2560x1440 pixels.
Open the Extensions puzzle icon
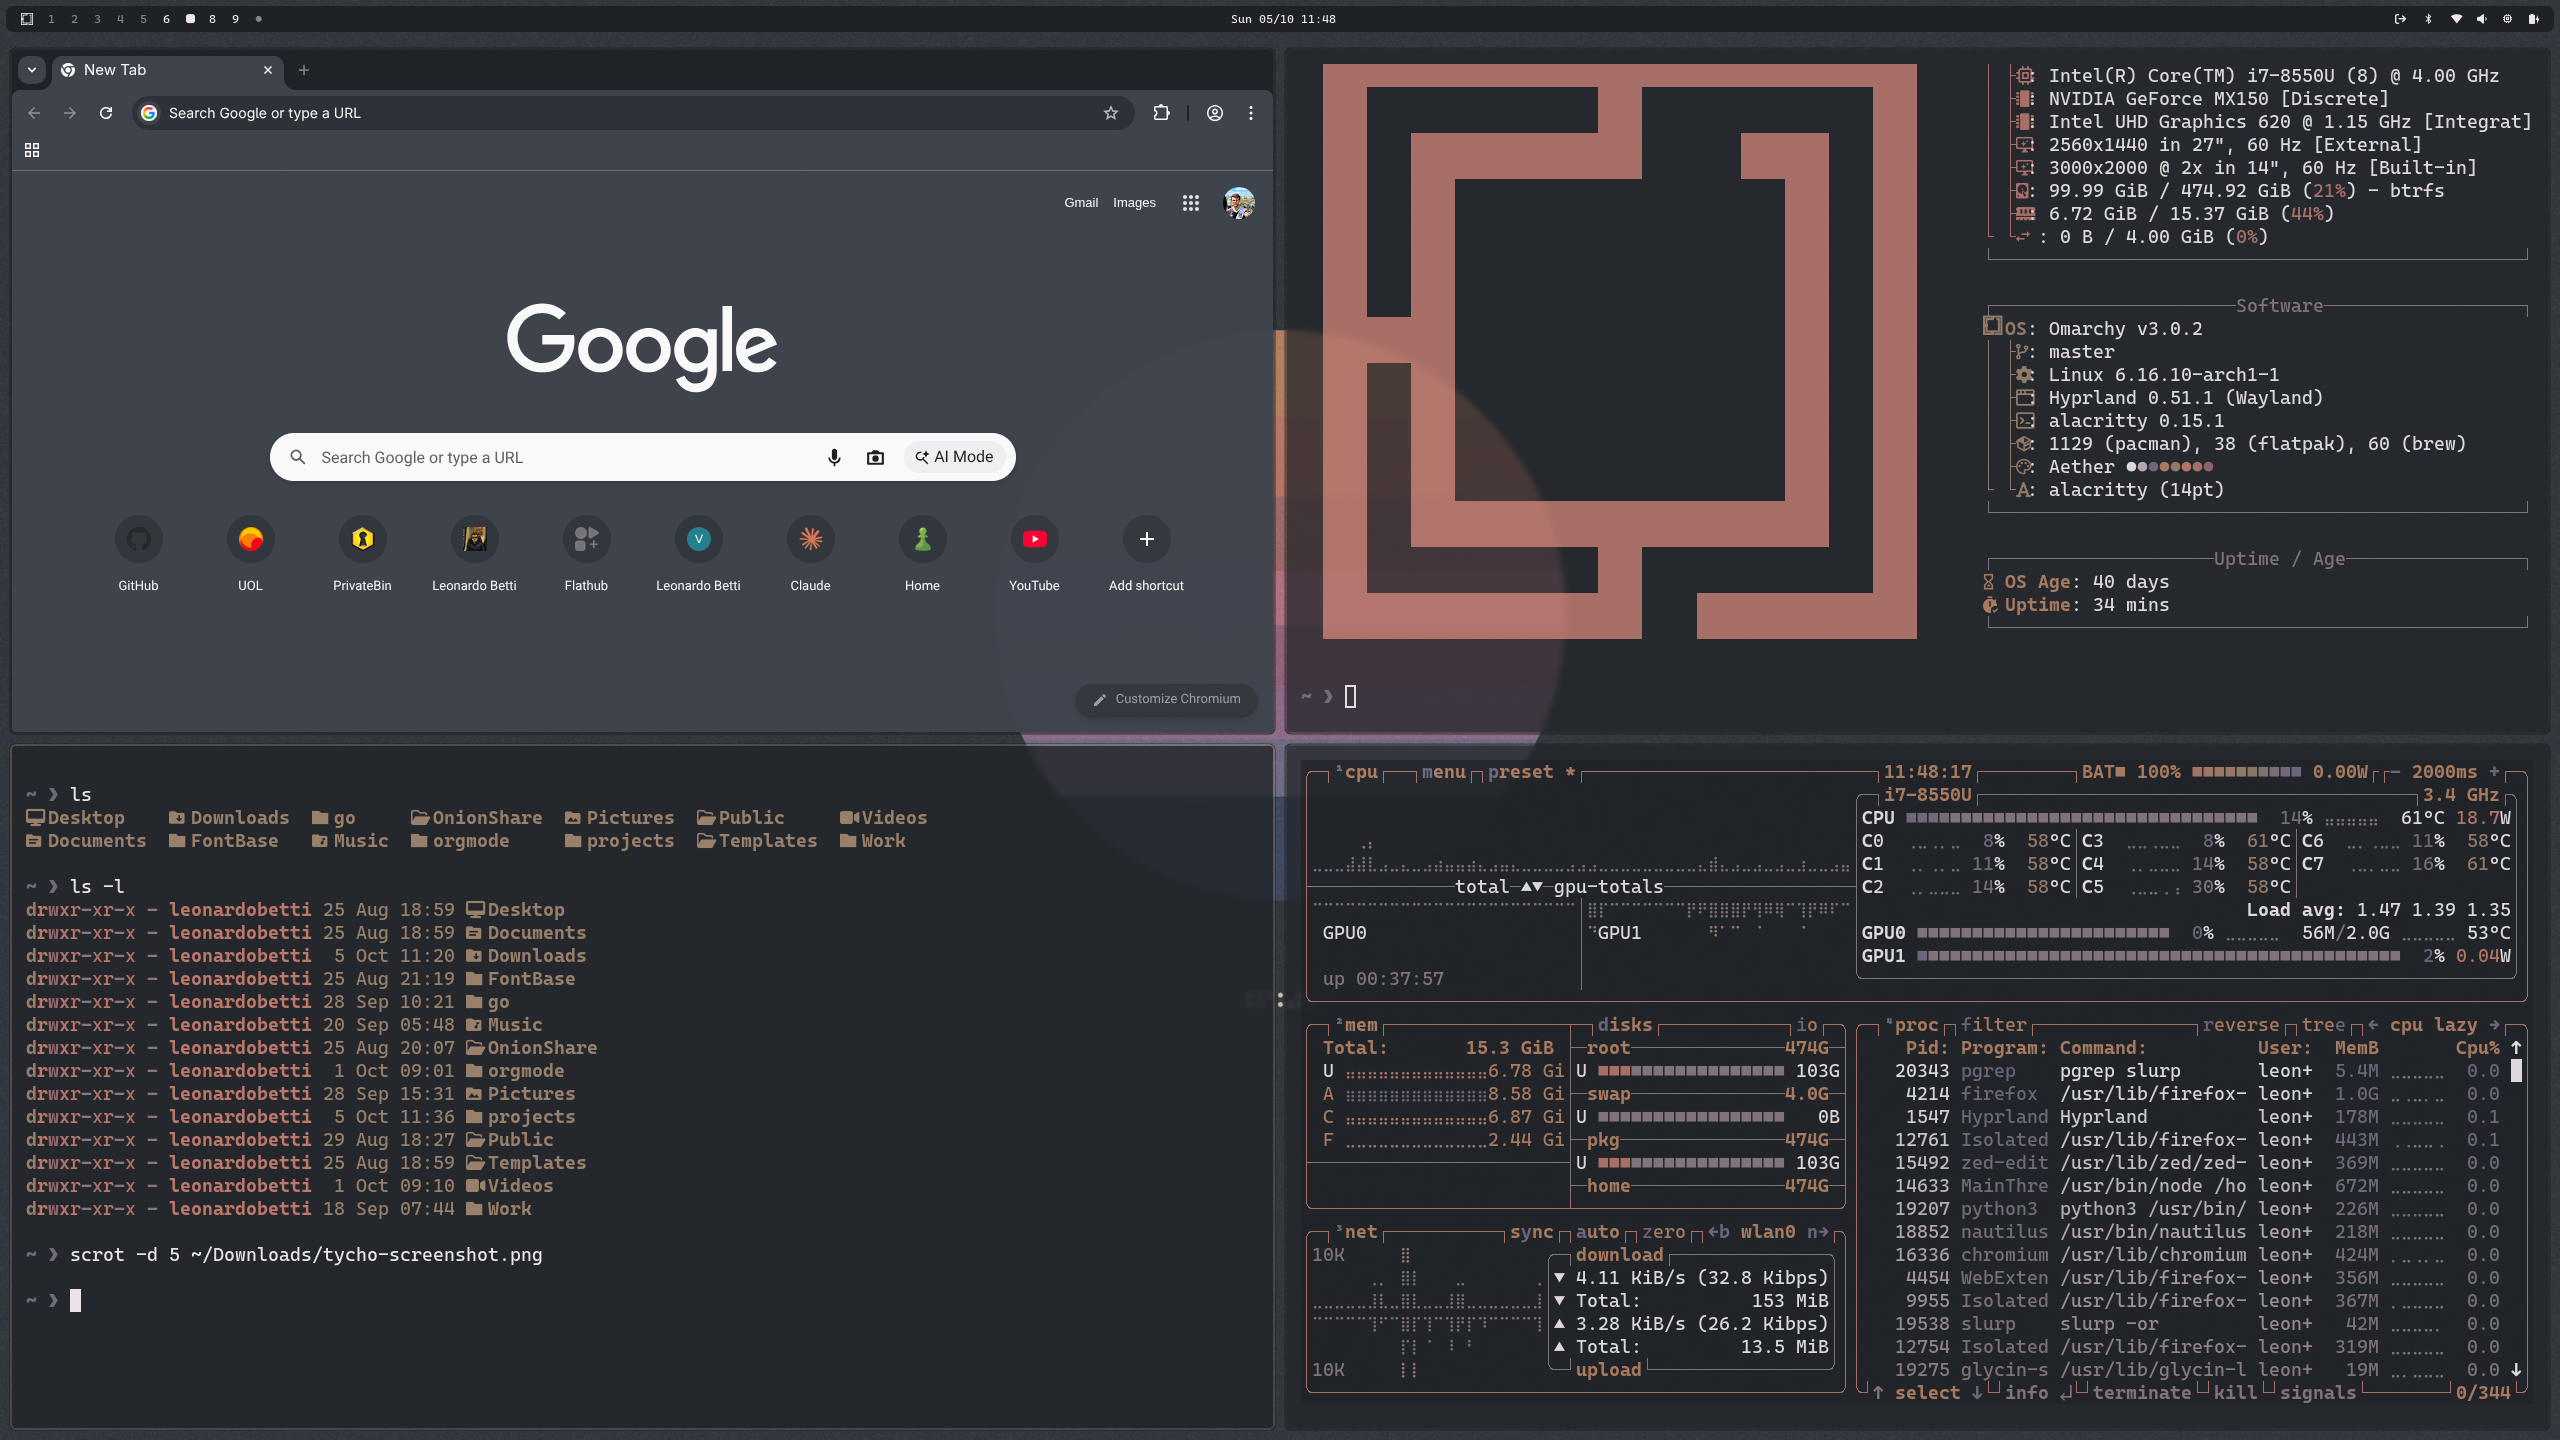[x=1161, y=113]
